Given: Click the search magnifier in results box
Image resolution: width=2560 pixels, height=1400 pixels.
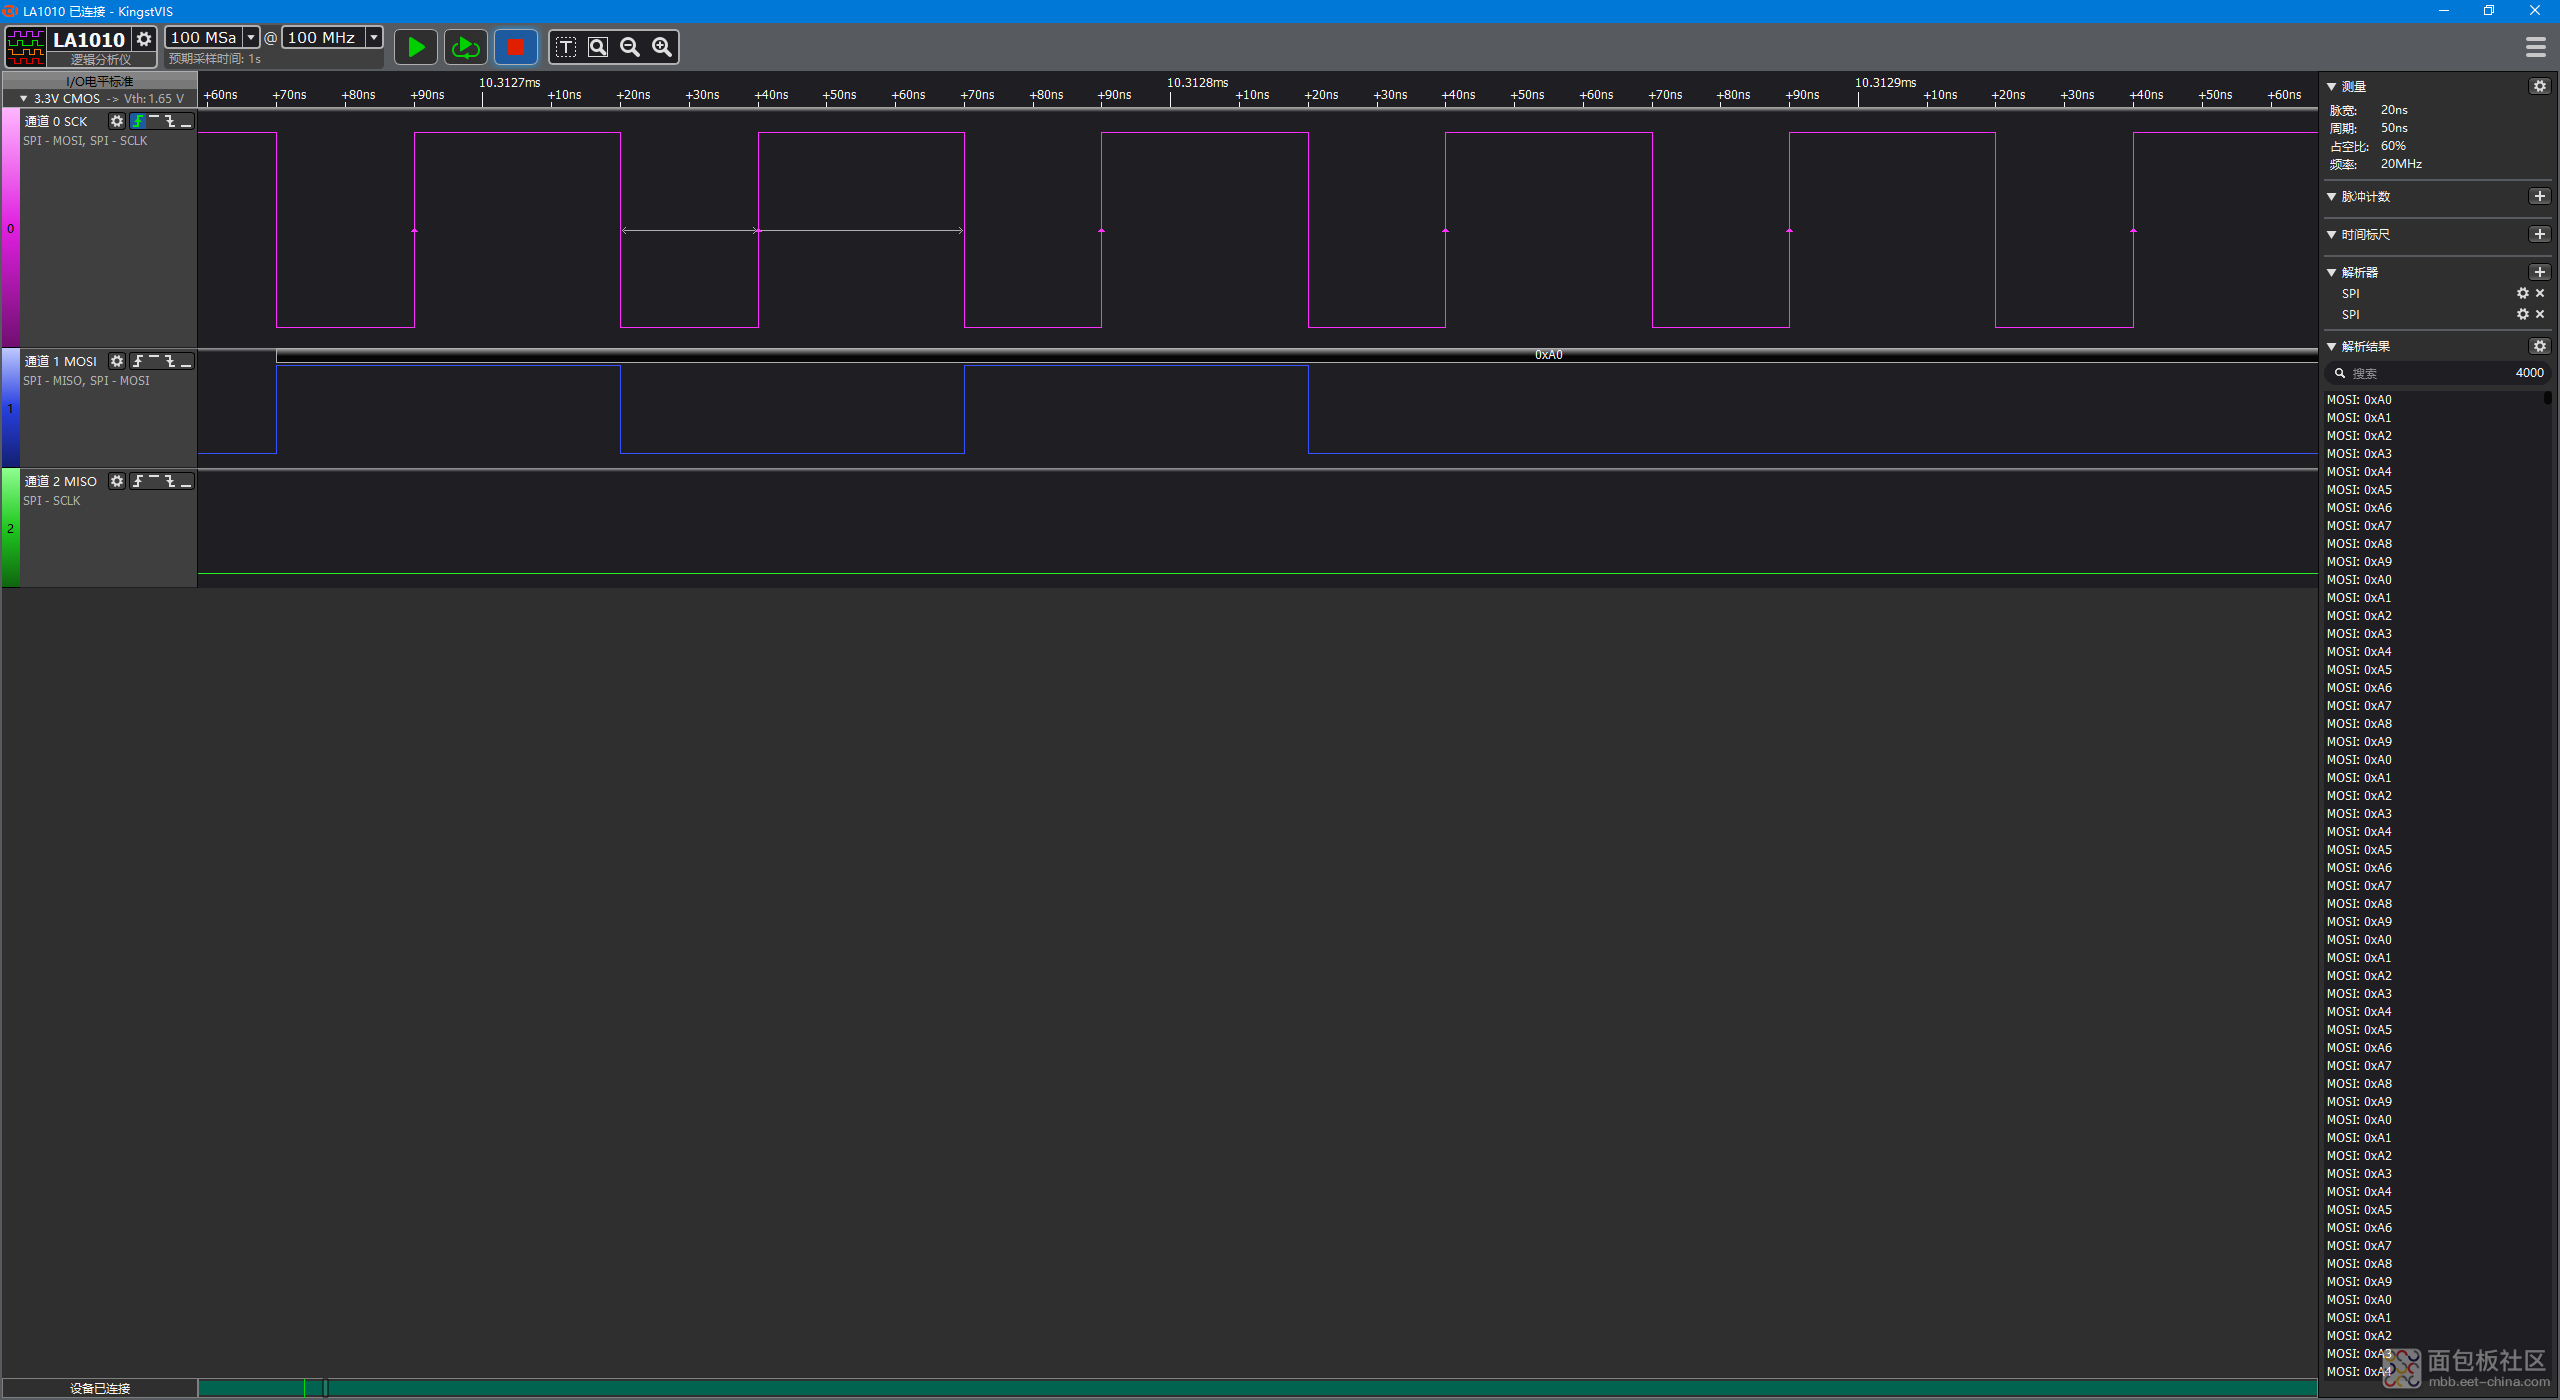Looking at the screenshot, I should coord(2340,373).
